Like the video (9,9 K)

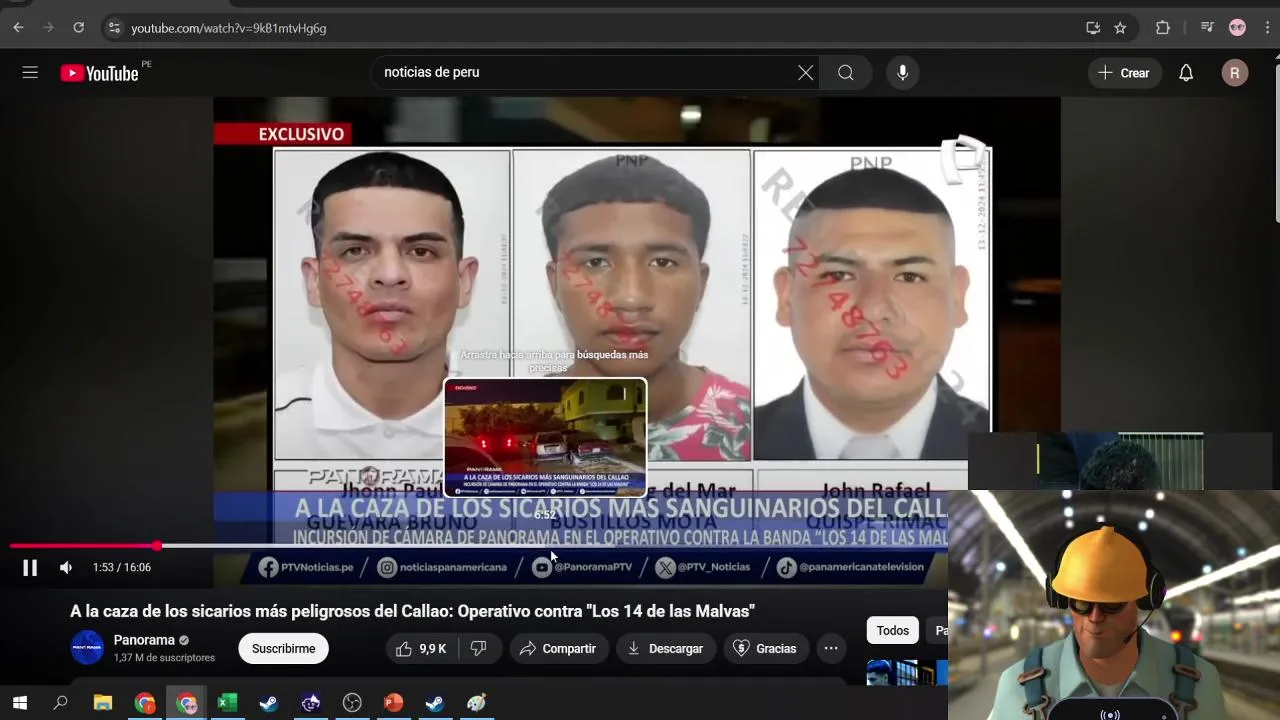(x=422, y=649)
